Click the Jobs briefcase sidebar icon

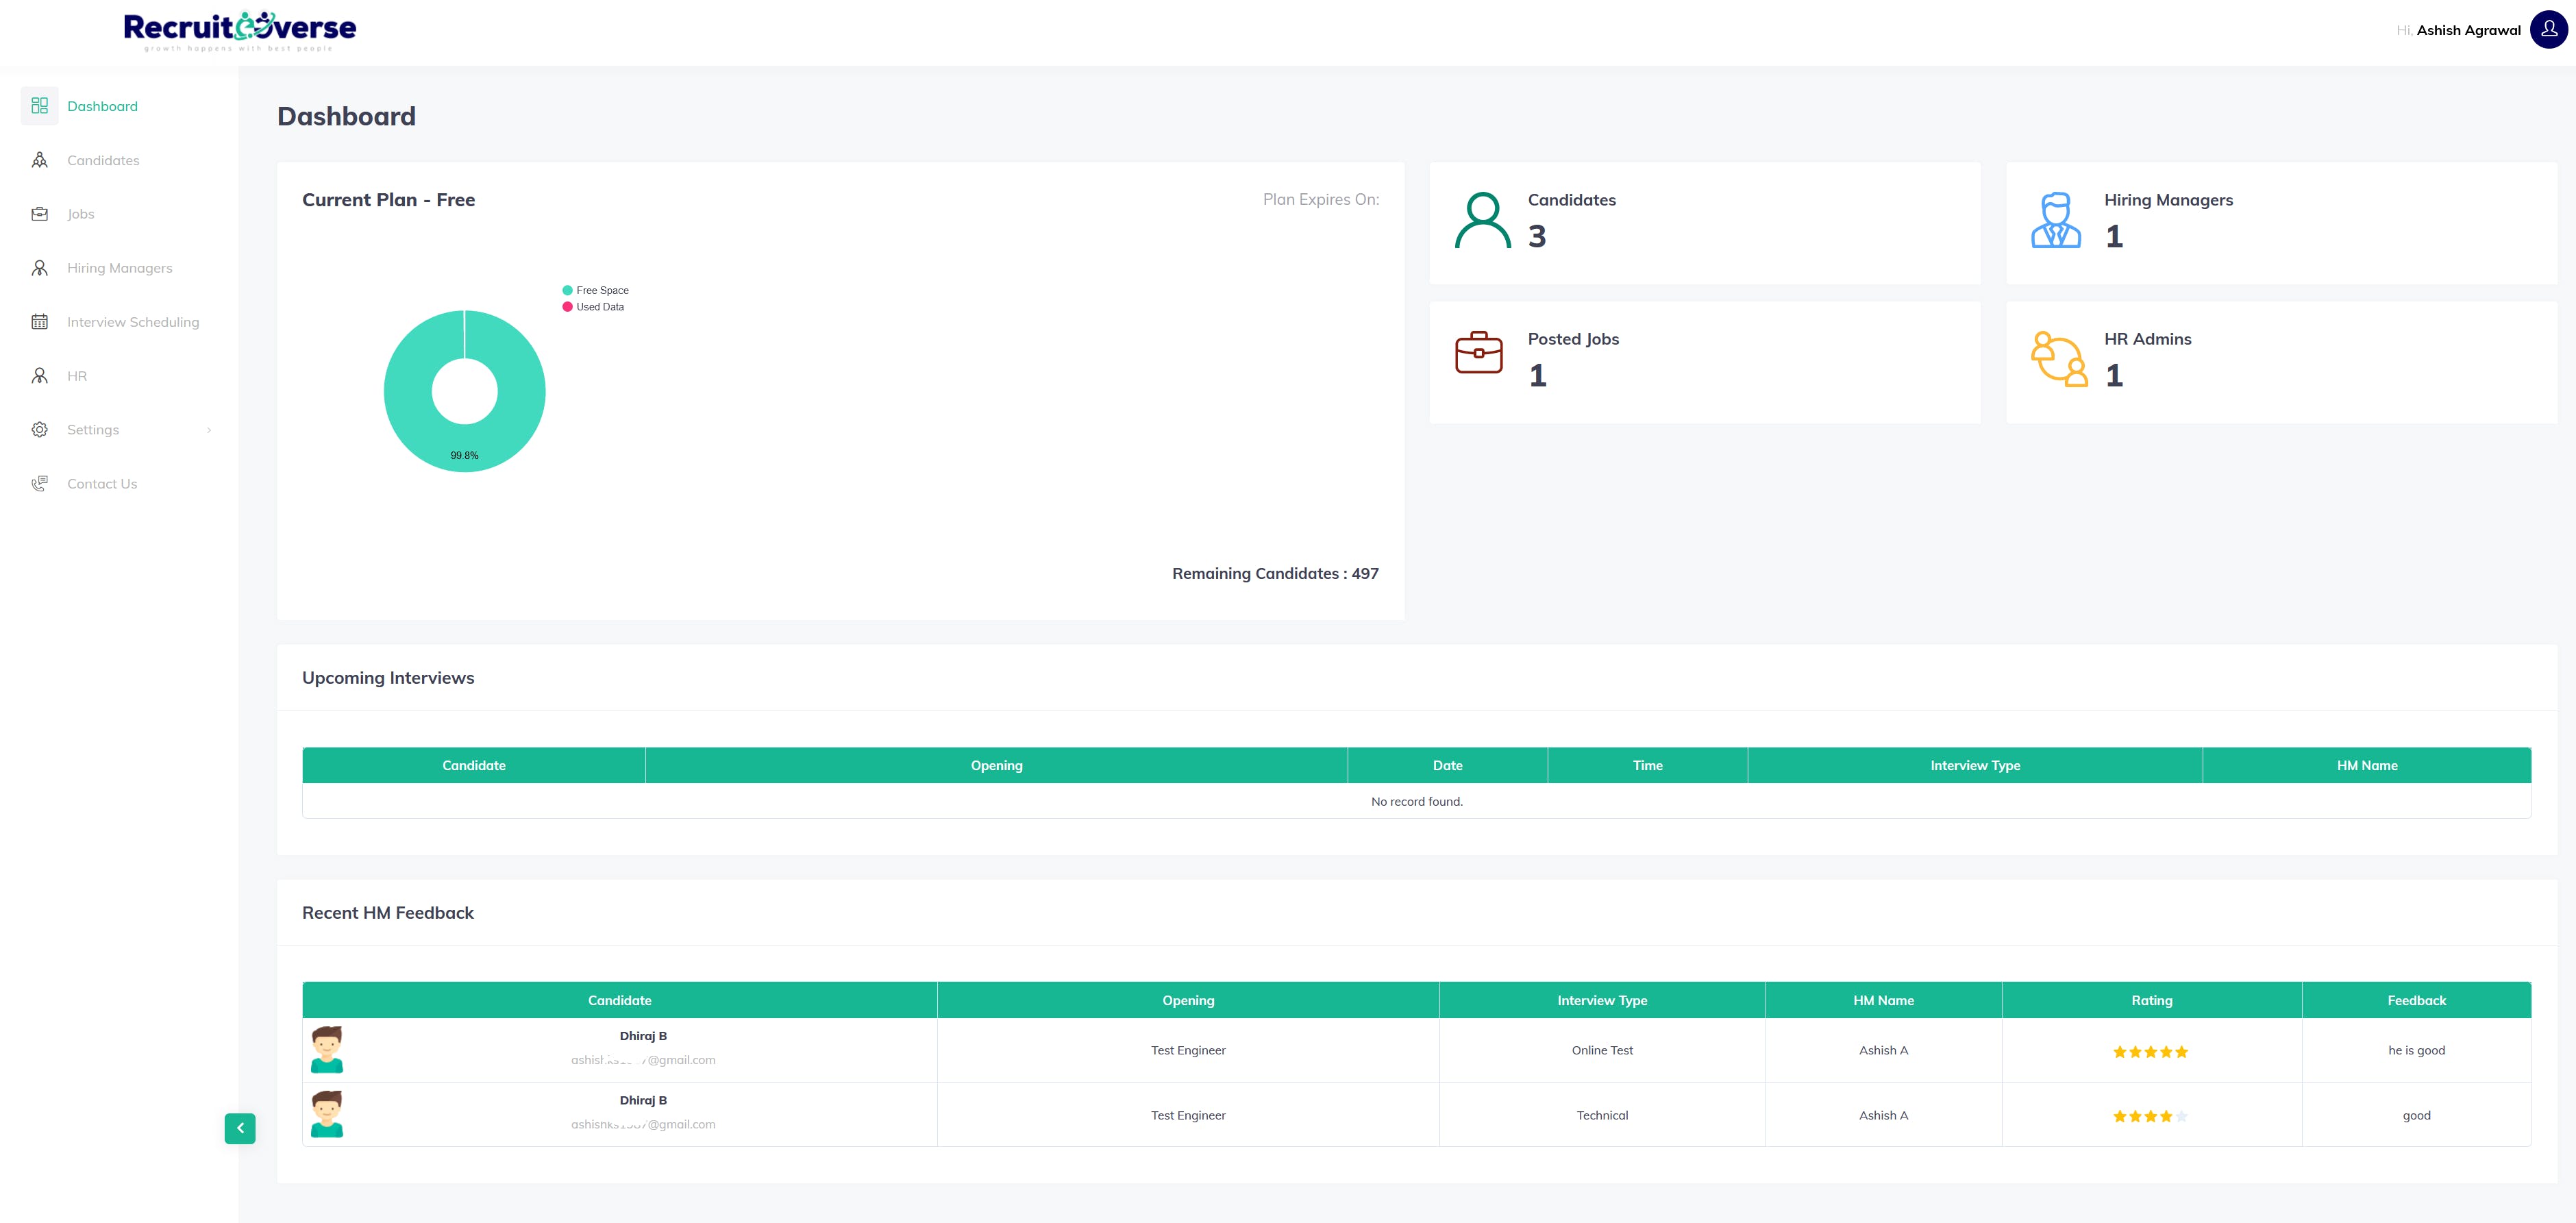click(x=40, y=214)
